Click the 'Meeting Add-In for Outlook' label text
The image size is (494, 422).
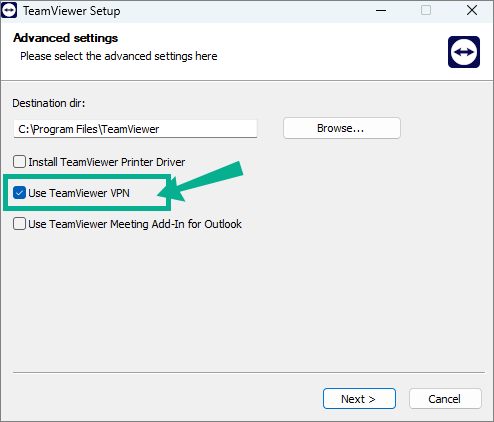click(176, 224)
